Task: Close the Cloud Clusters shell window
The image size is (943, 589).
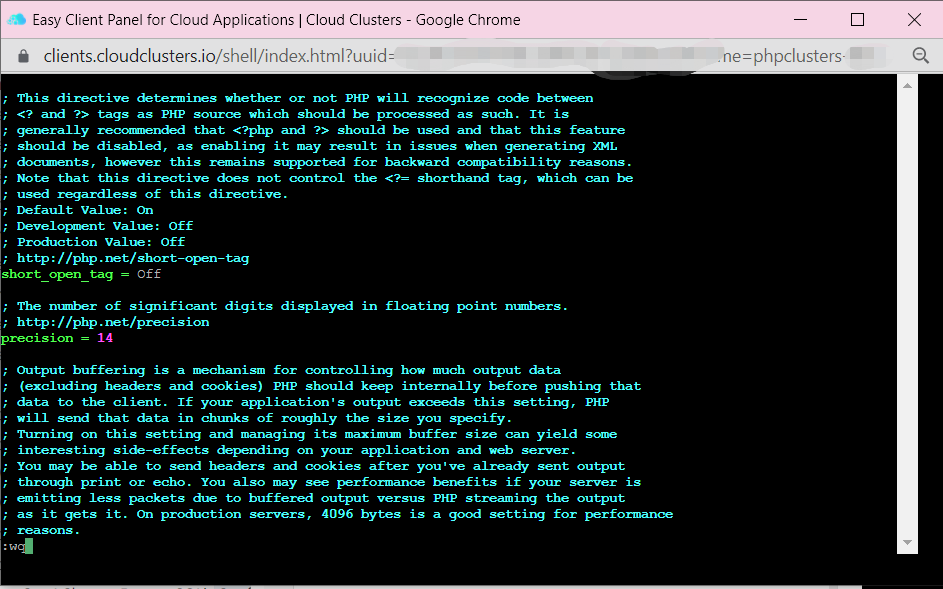Action: tap(914, 19)
